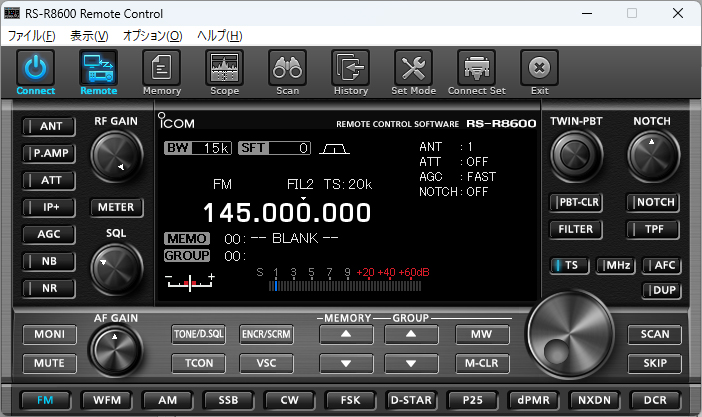This screenshot has width=702, height=417.
Task: Click the SKIP button
Action: tap(655, 363)
